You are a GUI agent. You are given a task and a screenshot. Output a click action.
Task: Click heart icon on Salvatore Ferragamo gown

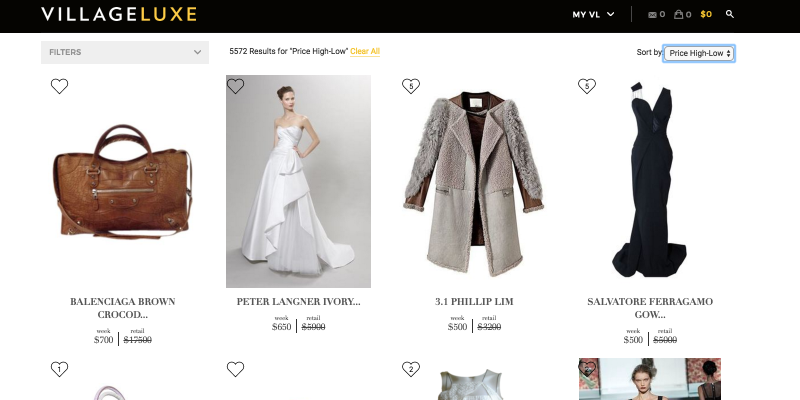pos(587,86)
